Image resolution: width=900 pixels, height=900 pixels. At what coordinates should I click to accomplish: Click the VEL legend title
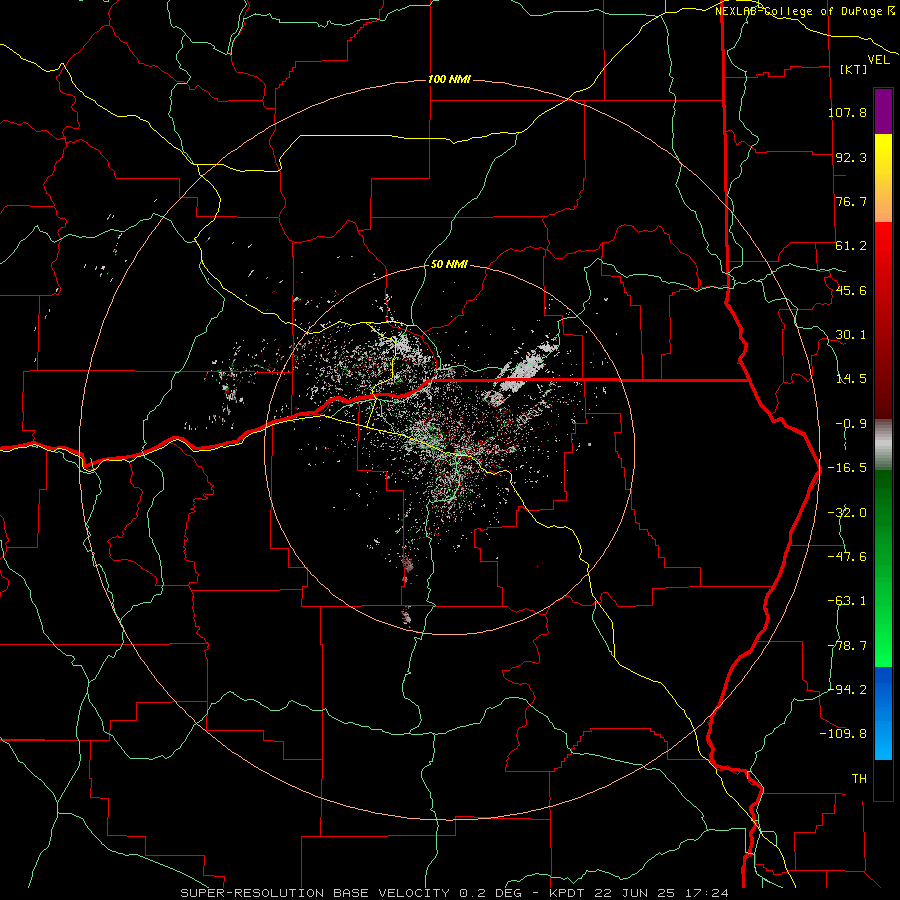(878, 60)
